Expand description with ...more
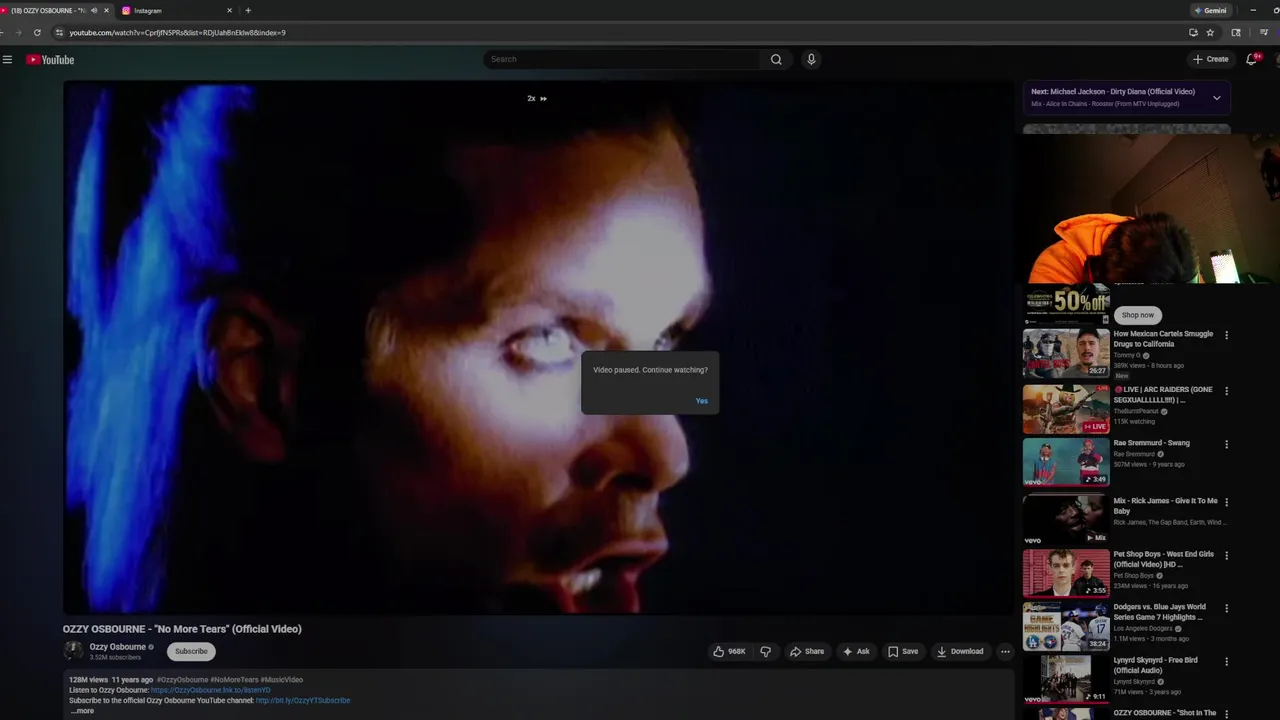This screenshot has width=1280, height=720. (83, 711)
